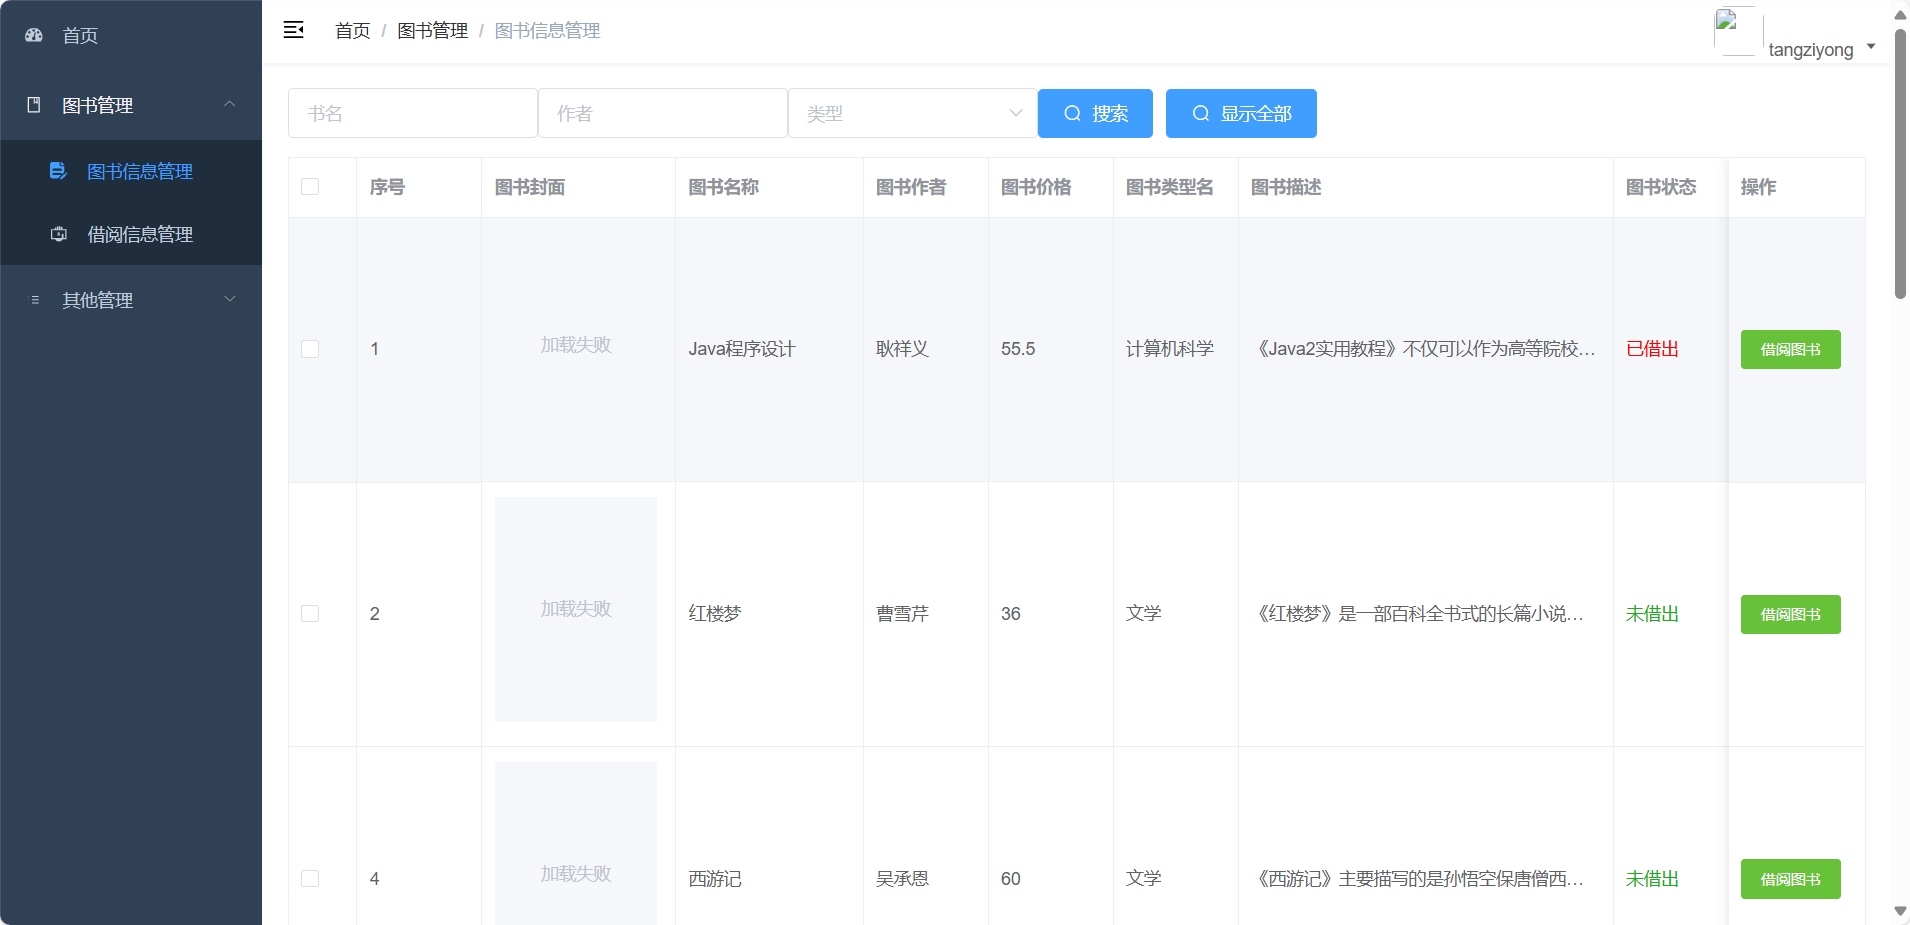Focus the 作者 search field

663,113
